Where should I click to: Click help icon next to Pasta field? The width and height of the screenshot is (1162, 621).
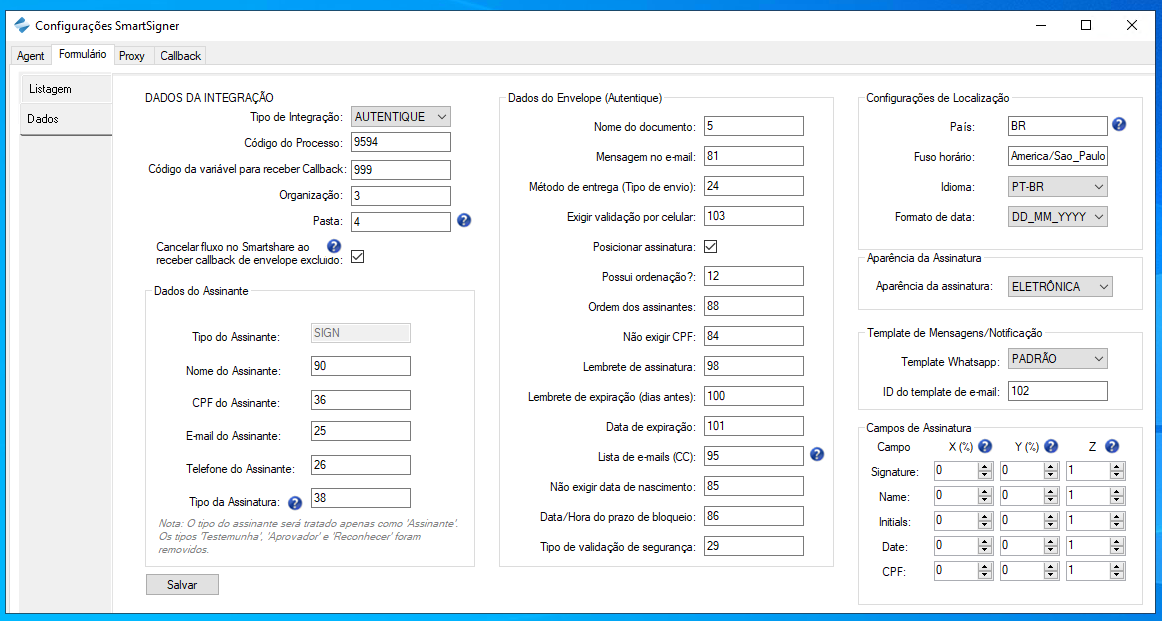point(464,220)
